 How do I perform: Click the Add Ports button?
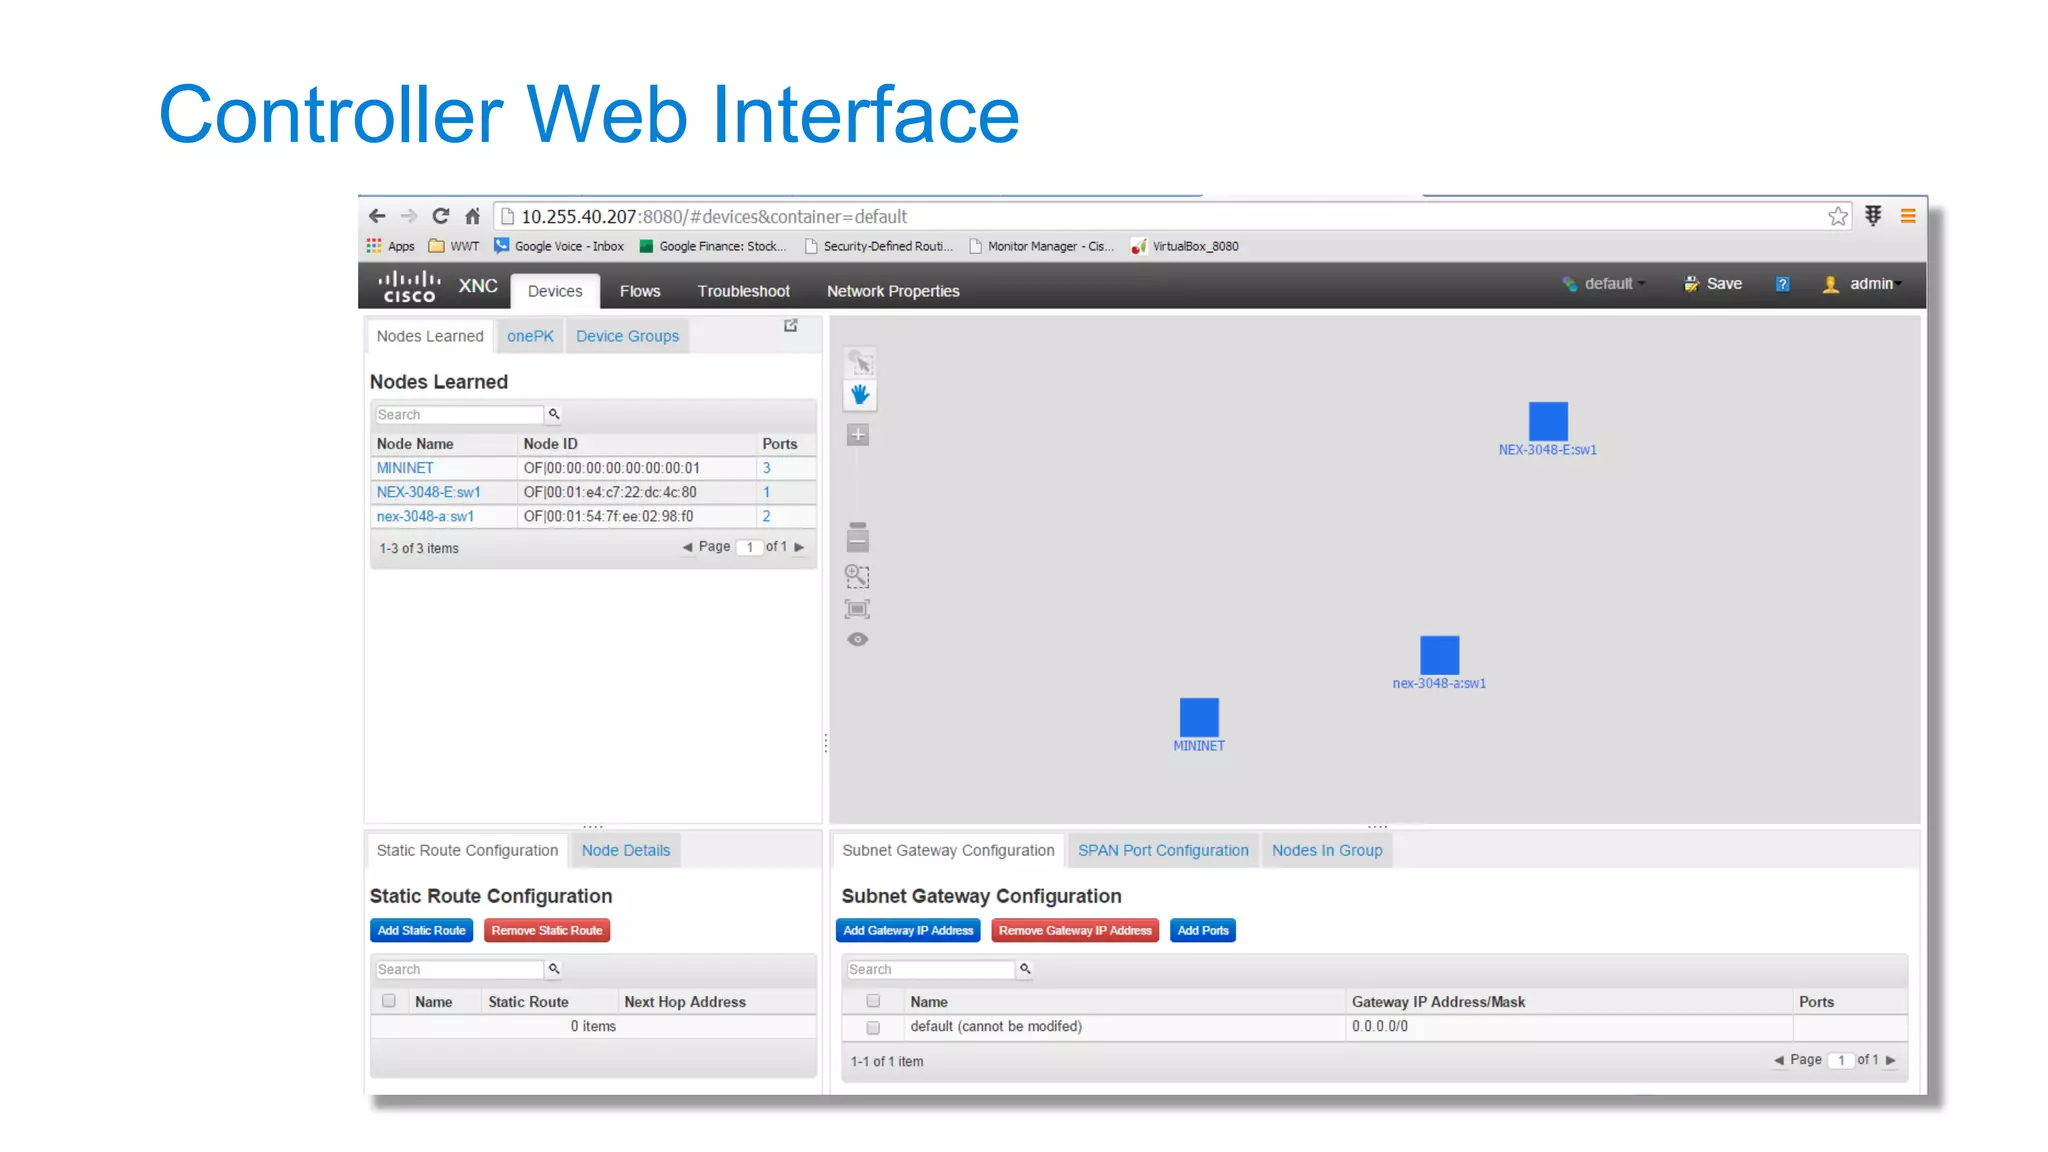tap(1203, 930)
